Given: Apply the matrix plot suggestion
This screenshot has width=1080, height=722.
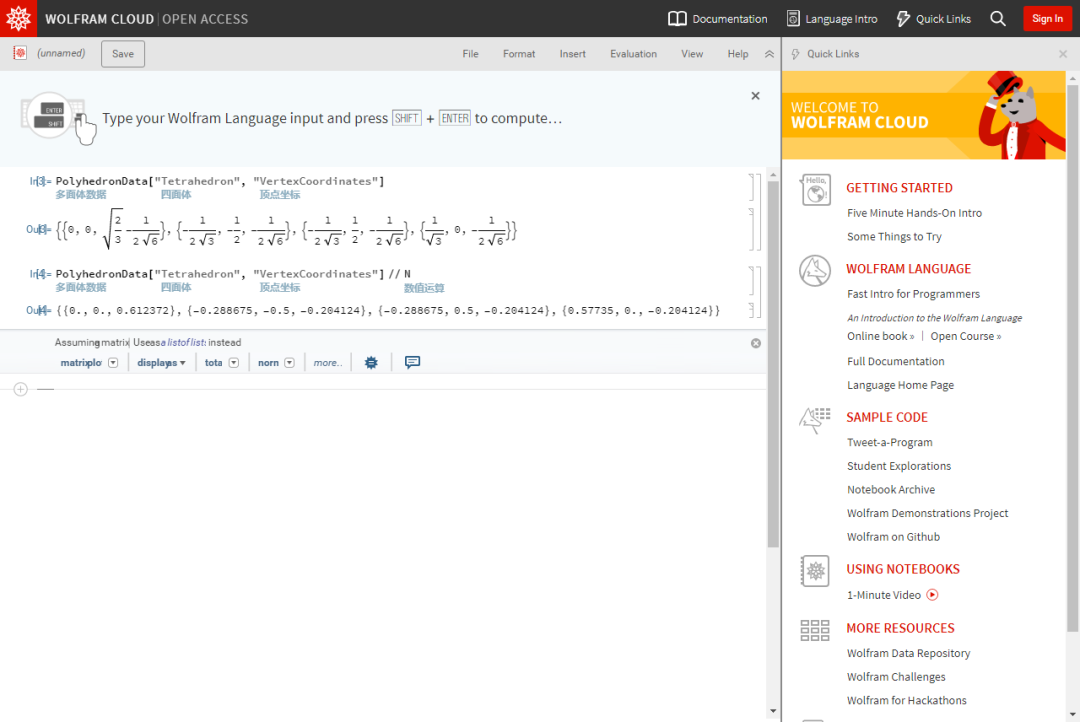Looking at the screenshot, I should (81, 362).
